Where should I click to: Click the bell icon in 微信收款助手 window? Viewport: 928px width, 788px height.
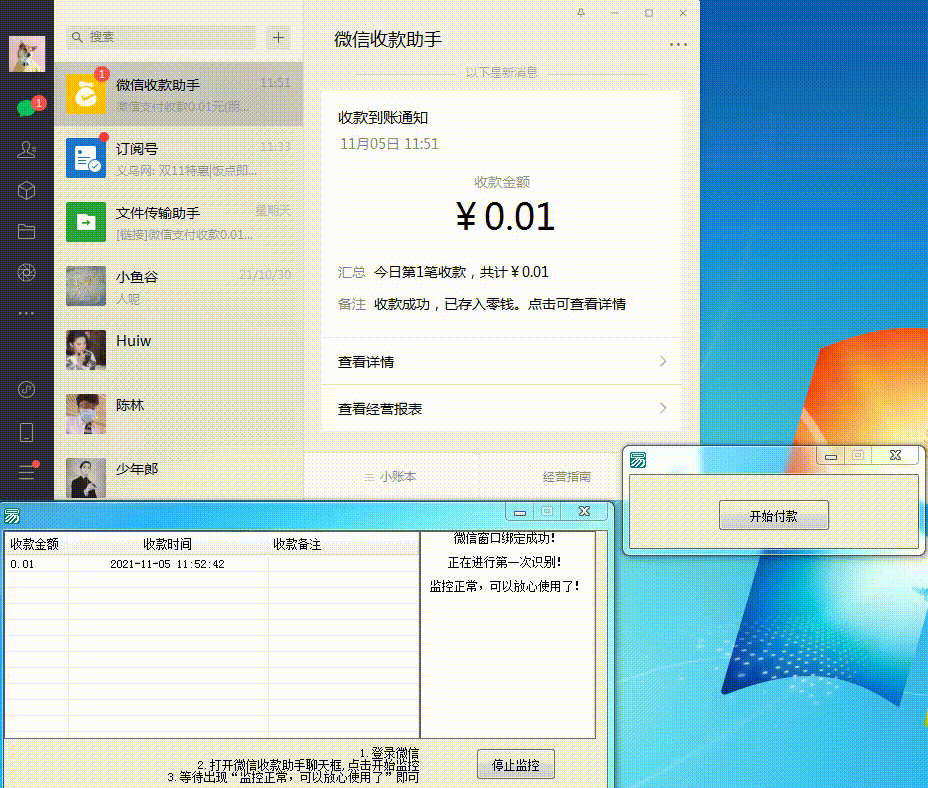583,13
